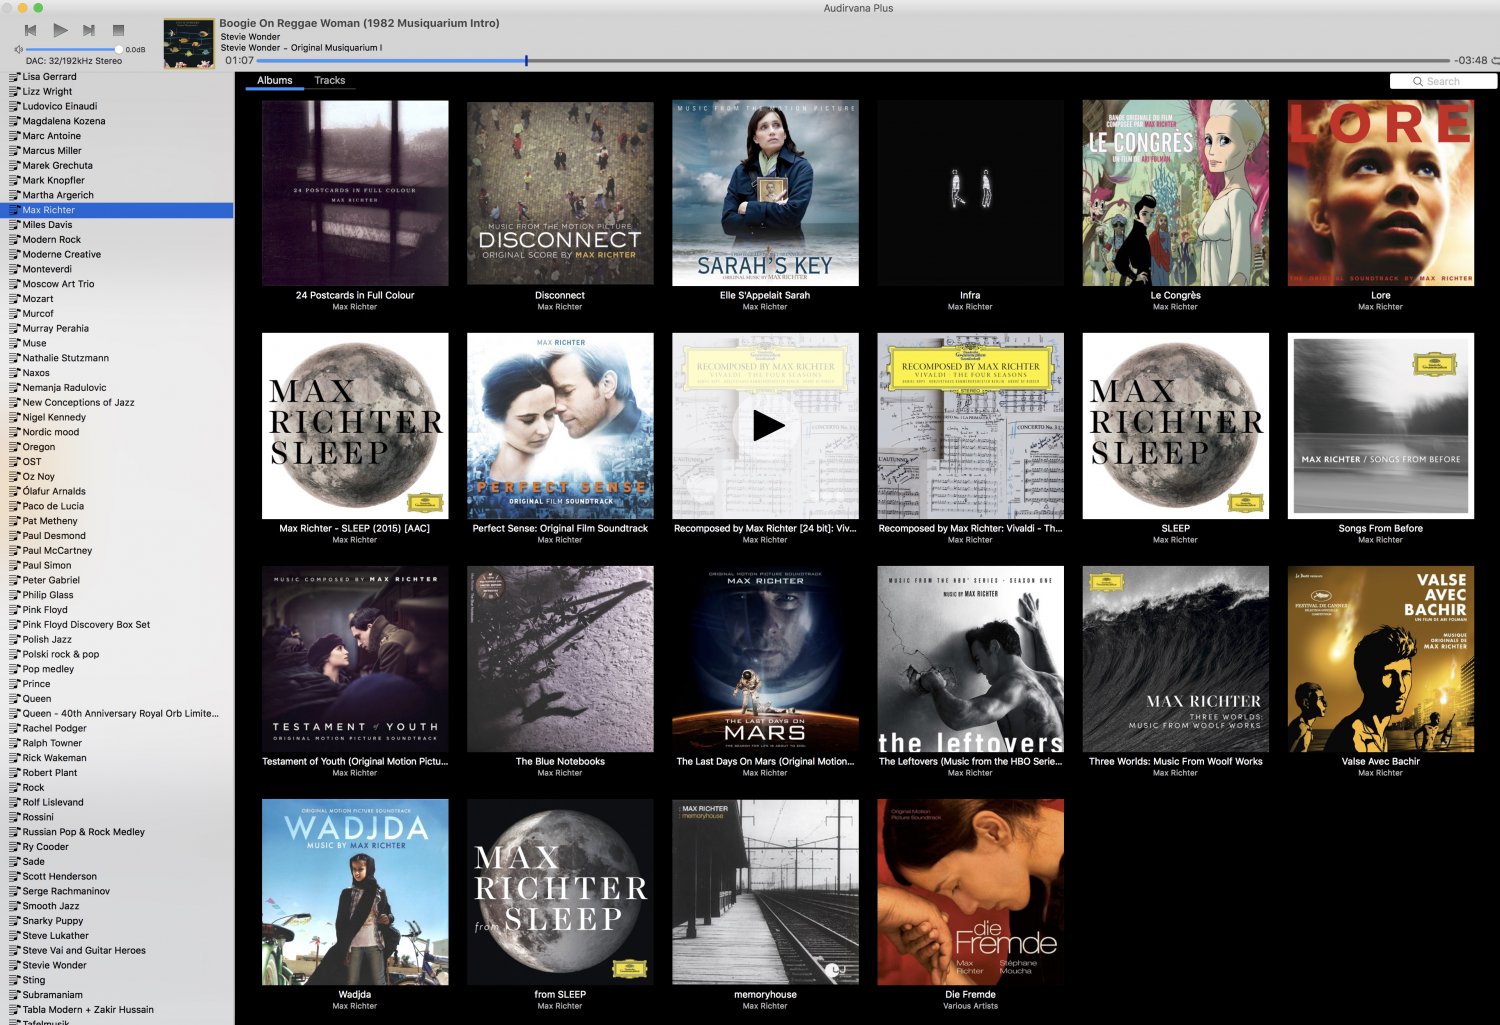
Task: Start playback with the play button
Action: tap(60, 30)
